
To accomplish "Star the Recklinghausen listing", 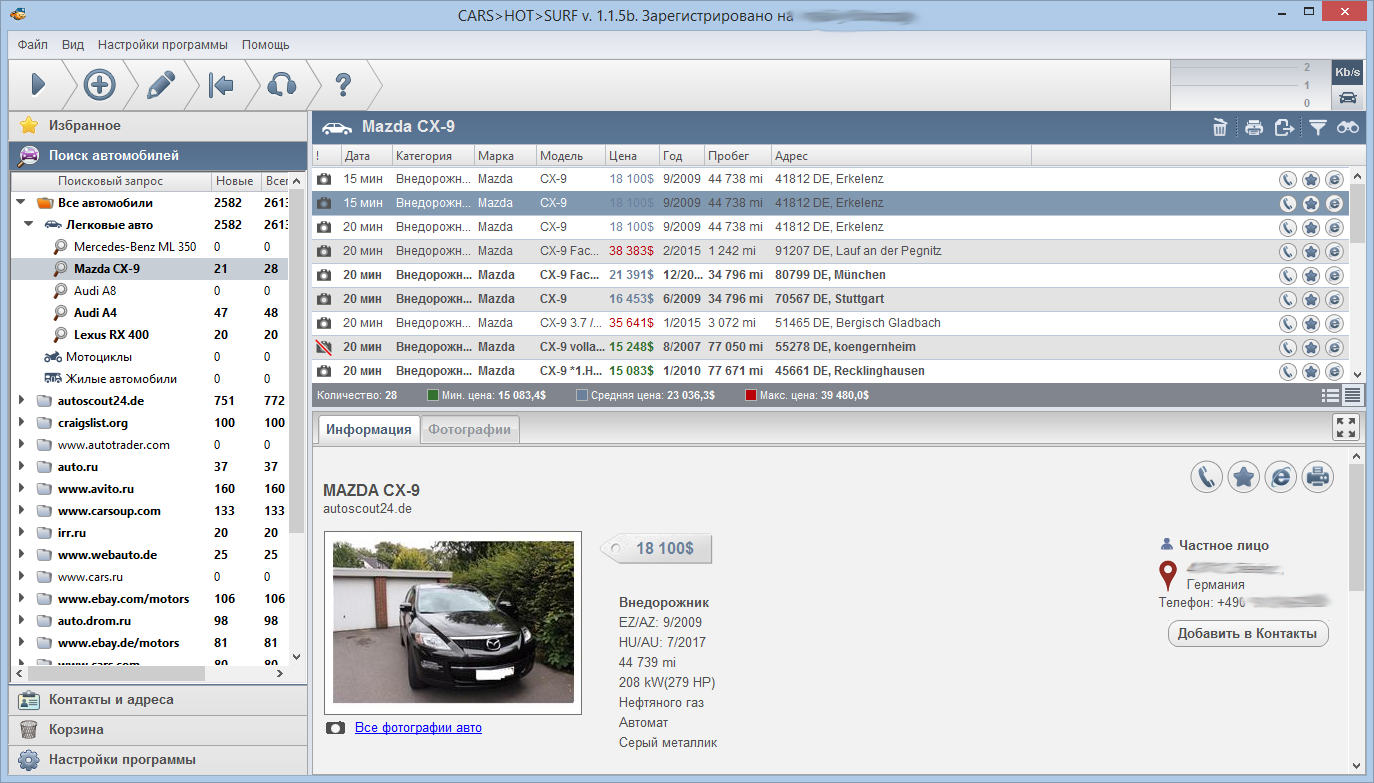I will click(x=1311, y=371).
